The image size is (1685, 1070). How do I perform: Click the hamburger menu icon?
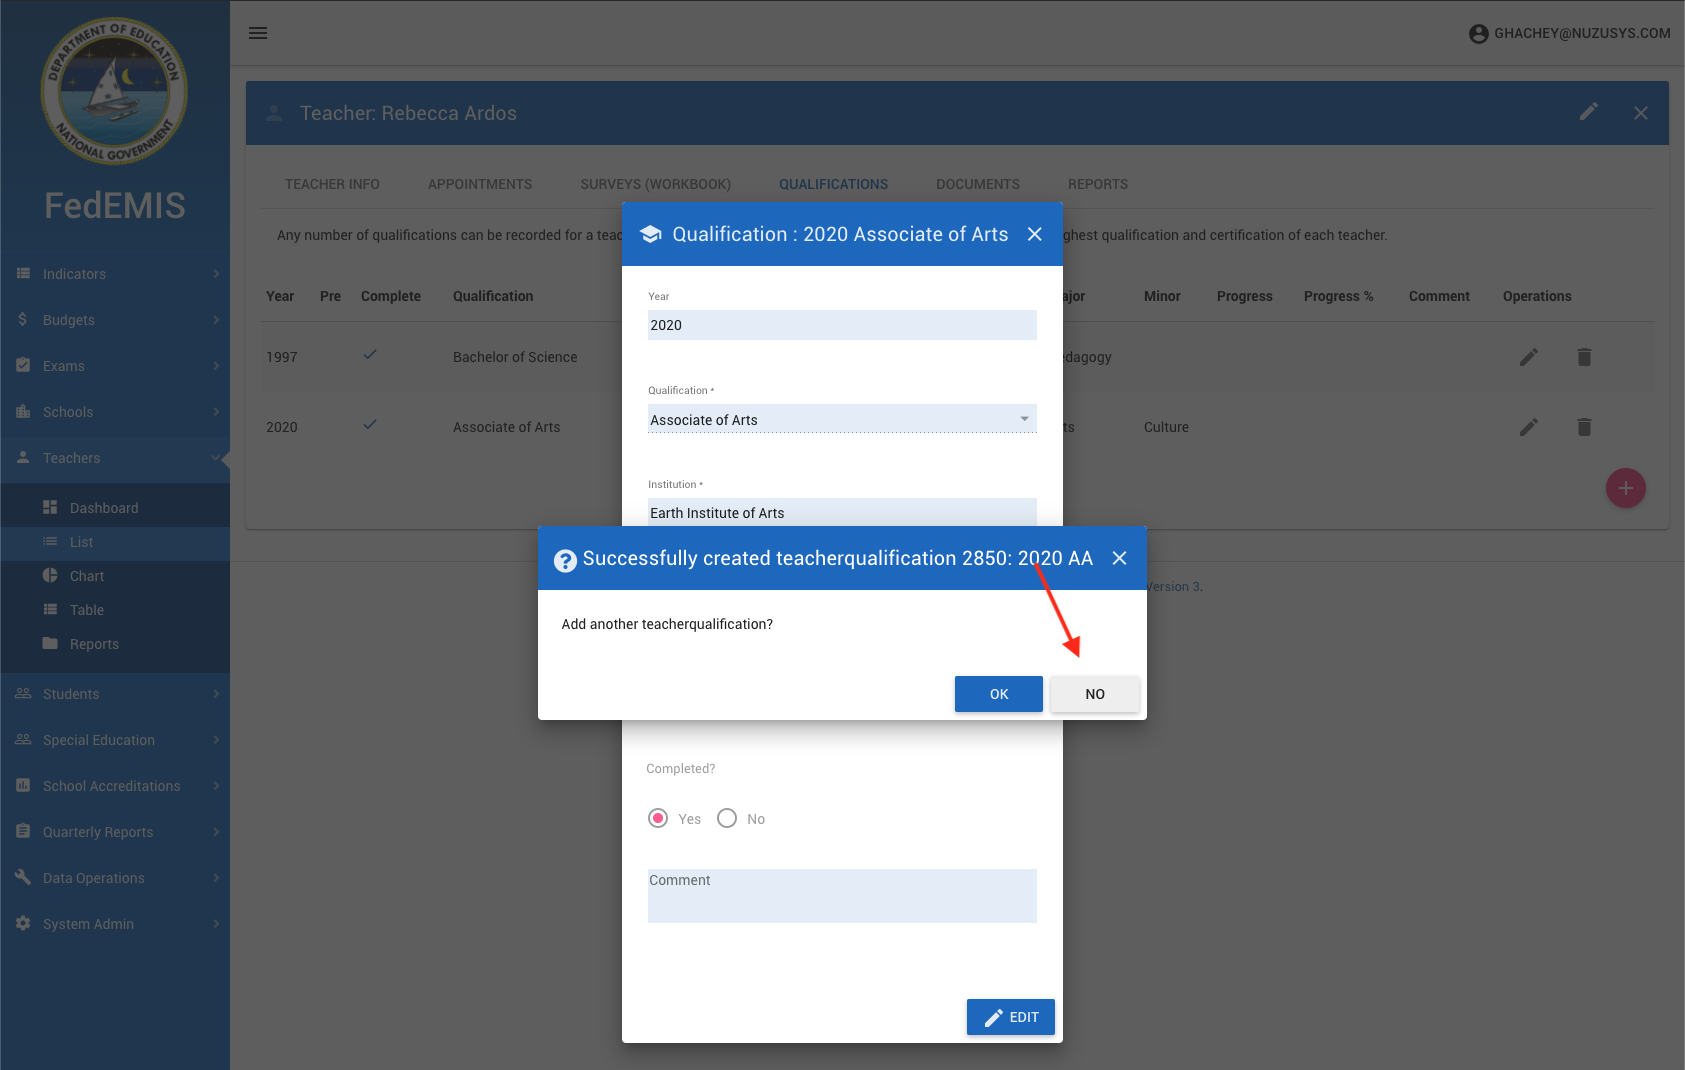pyautogui.click(x=258, y=33)
